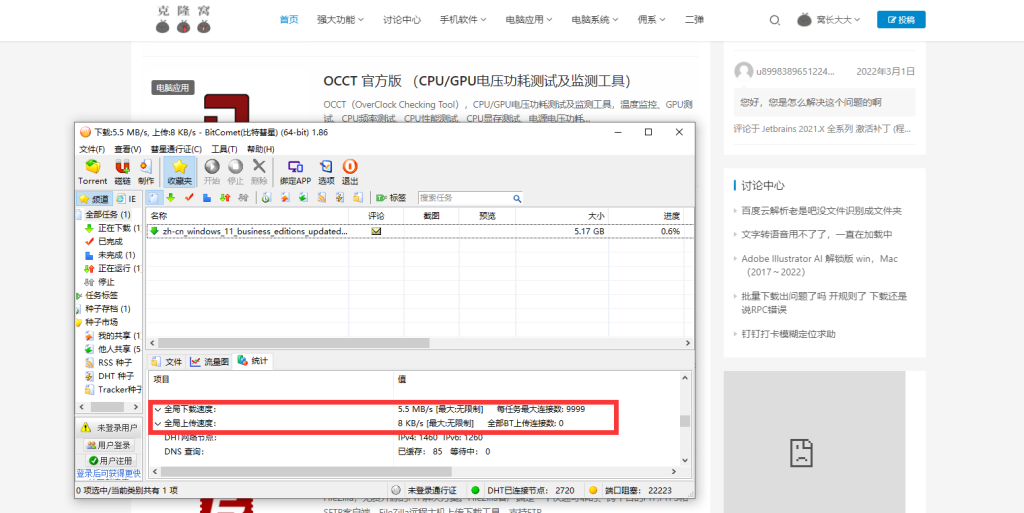
Task: Click the 用户注册 button
Action: pyautogui.click(x=109, y=460)
